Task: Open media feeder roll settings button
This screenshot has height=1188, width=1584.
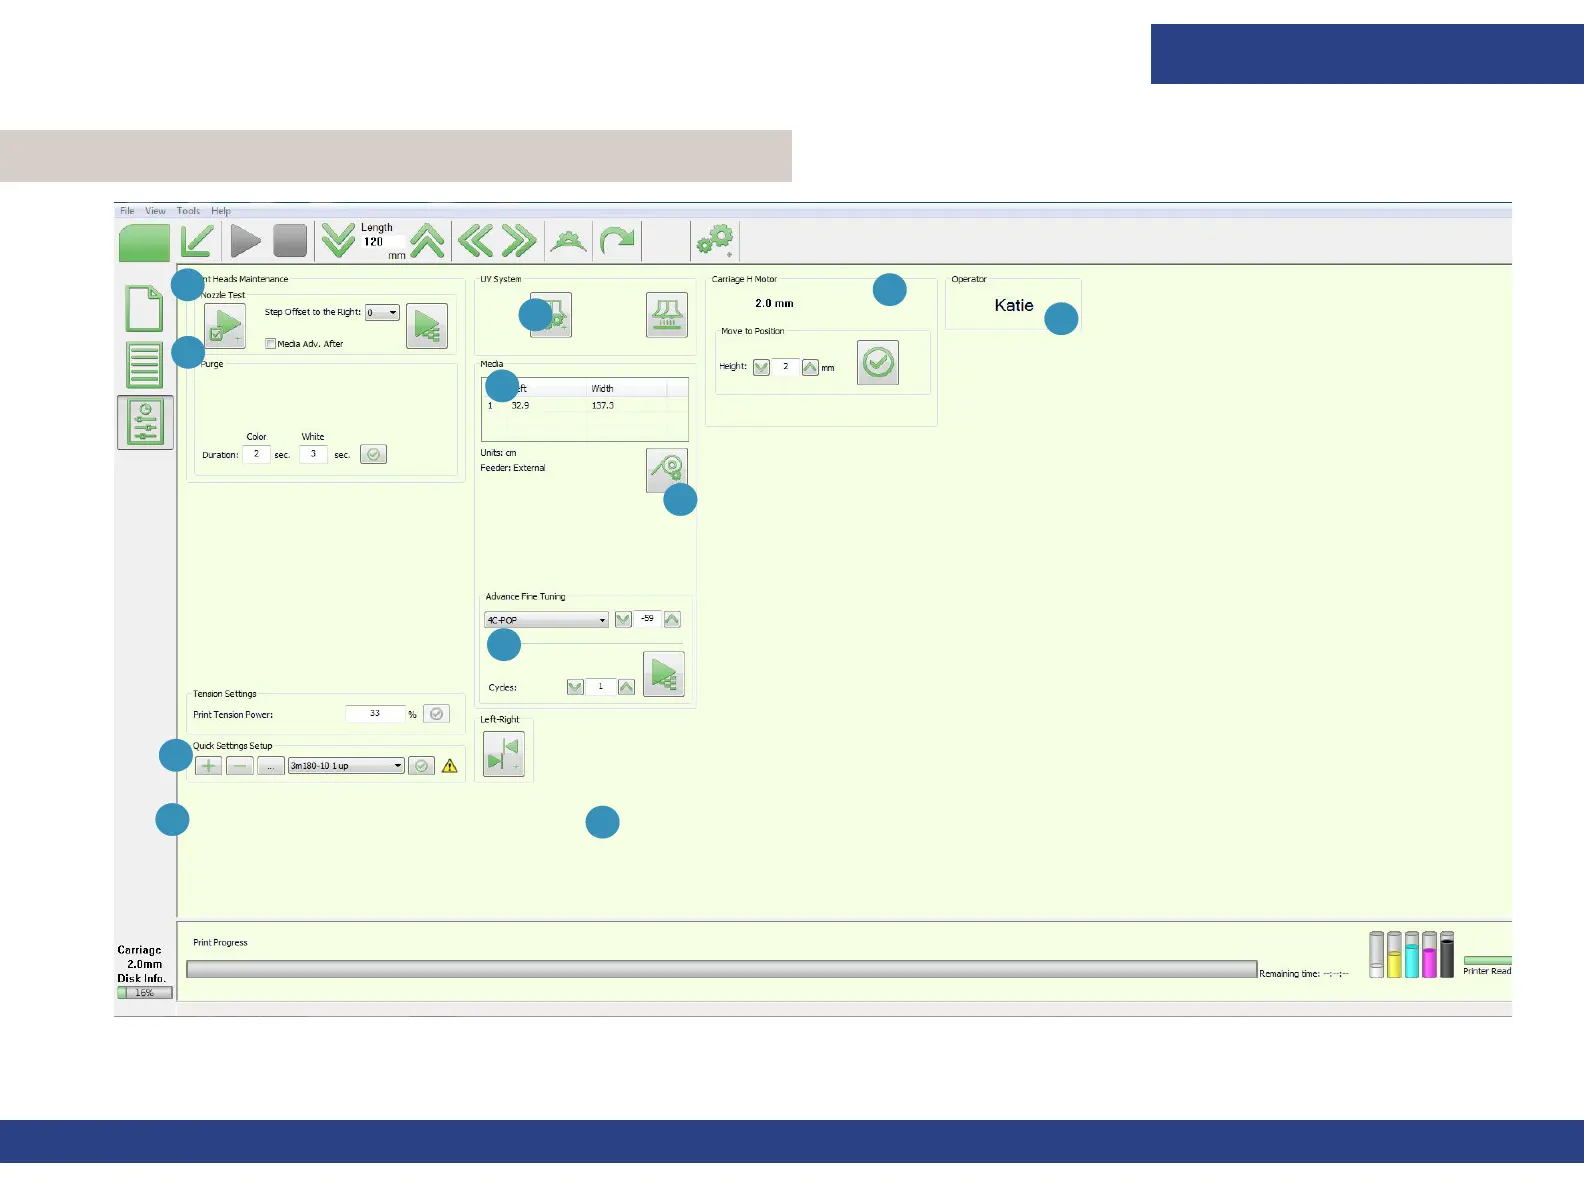Action: [x=666, y=469]
